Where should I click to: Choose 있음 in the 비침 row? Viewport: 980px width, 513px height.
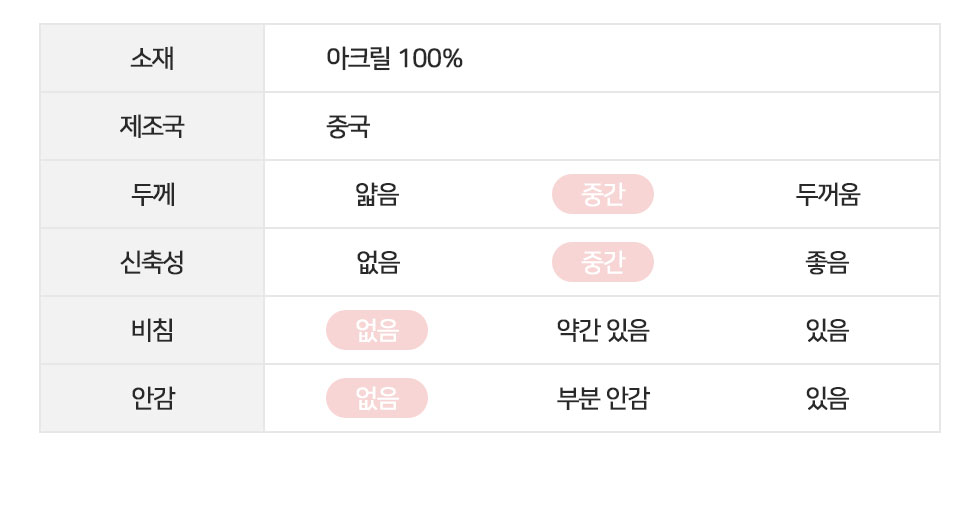pos(828,331)
